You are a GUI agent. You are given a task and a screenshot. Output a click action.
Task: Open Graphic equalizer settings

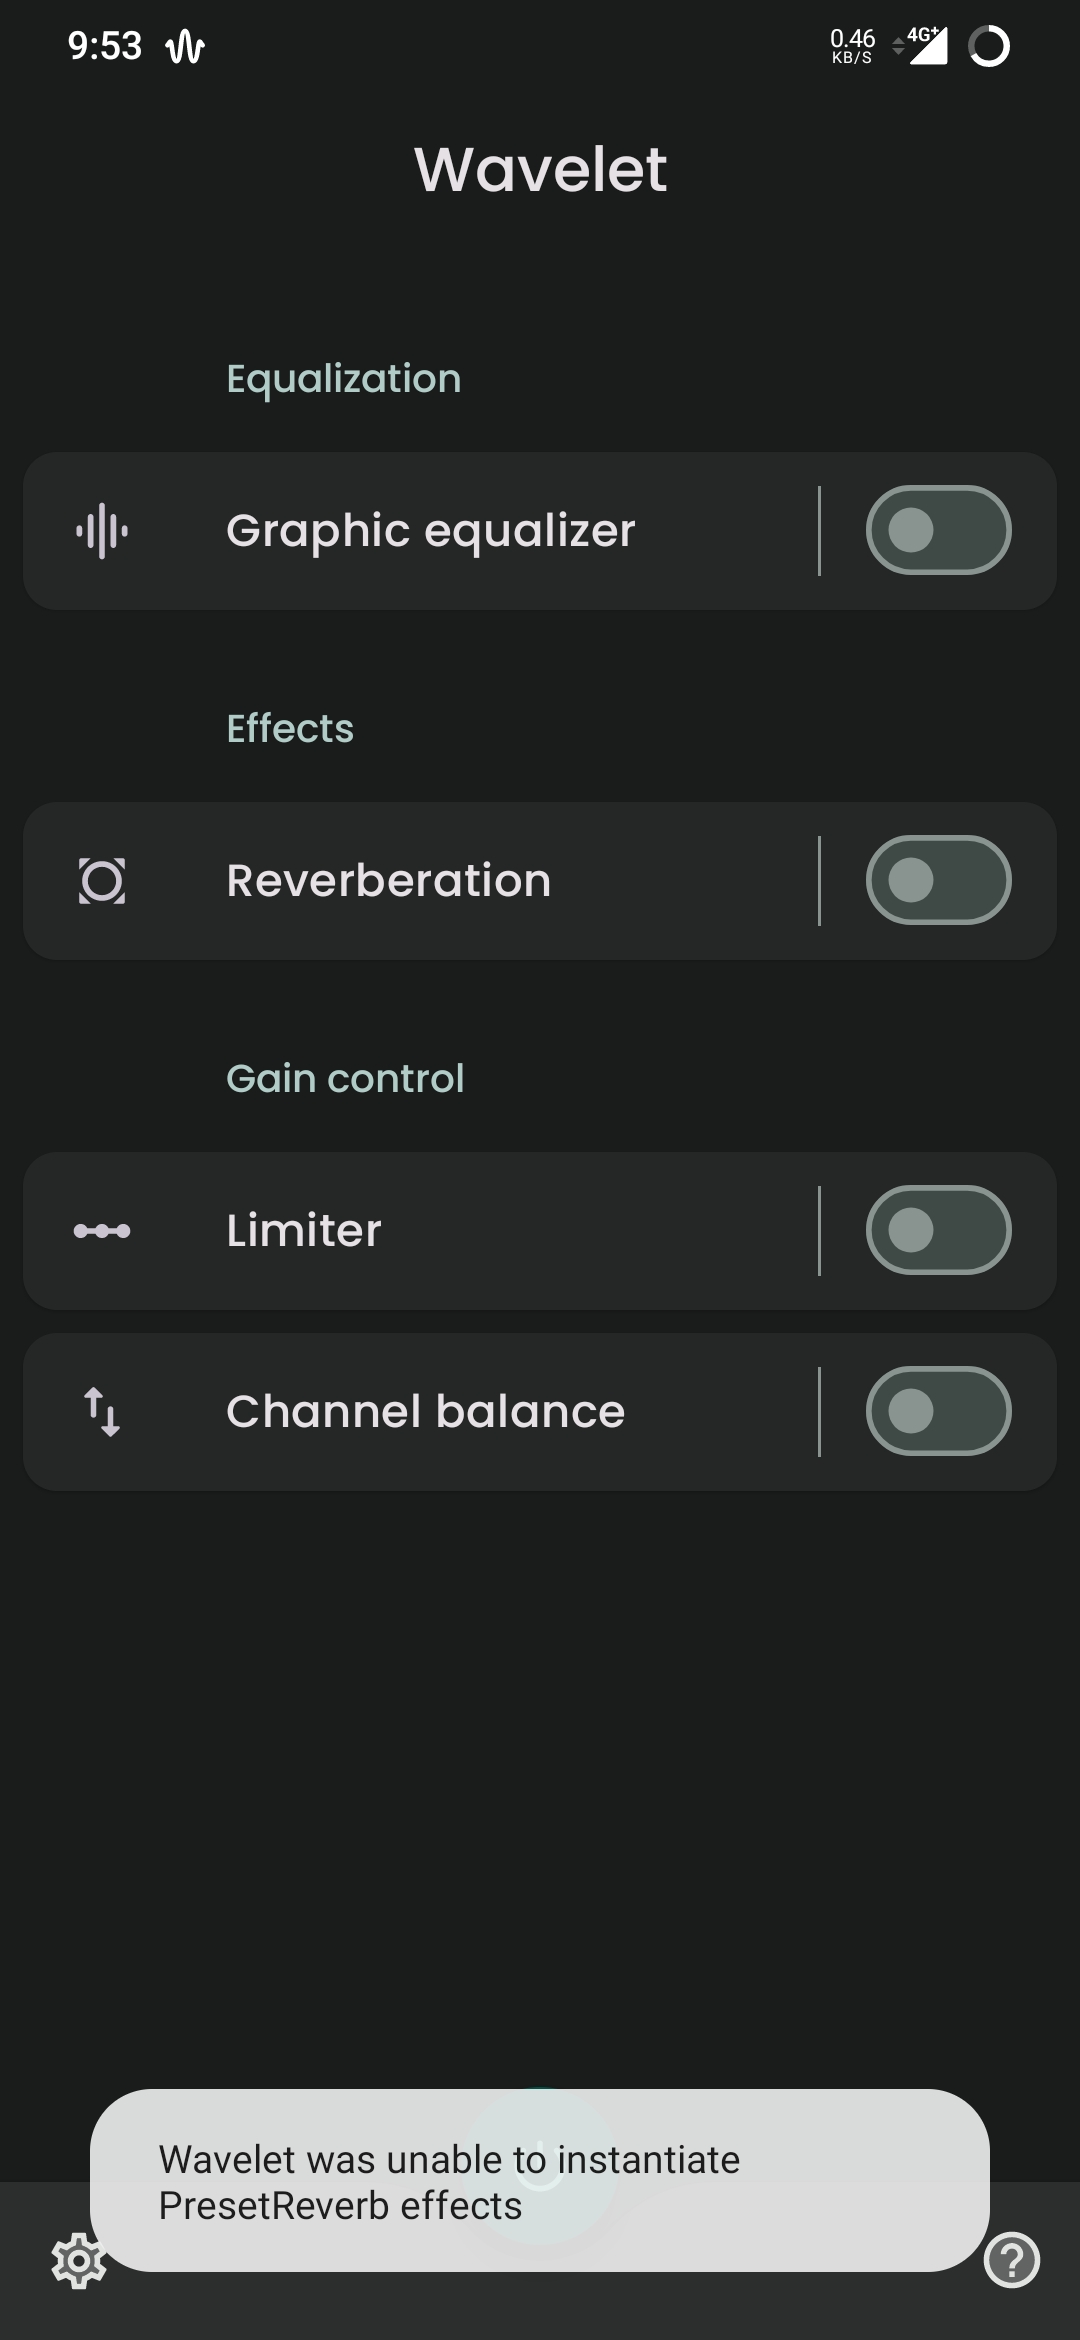tap(420, 531)
